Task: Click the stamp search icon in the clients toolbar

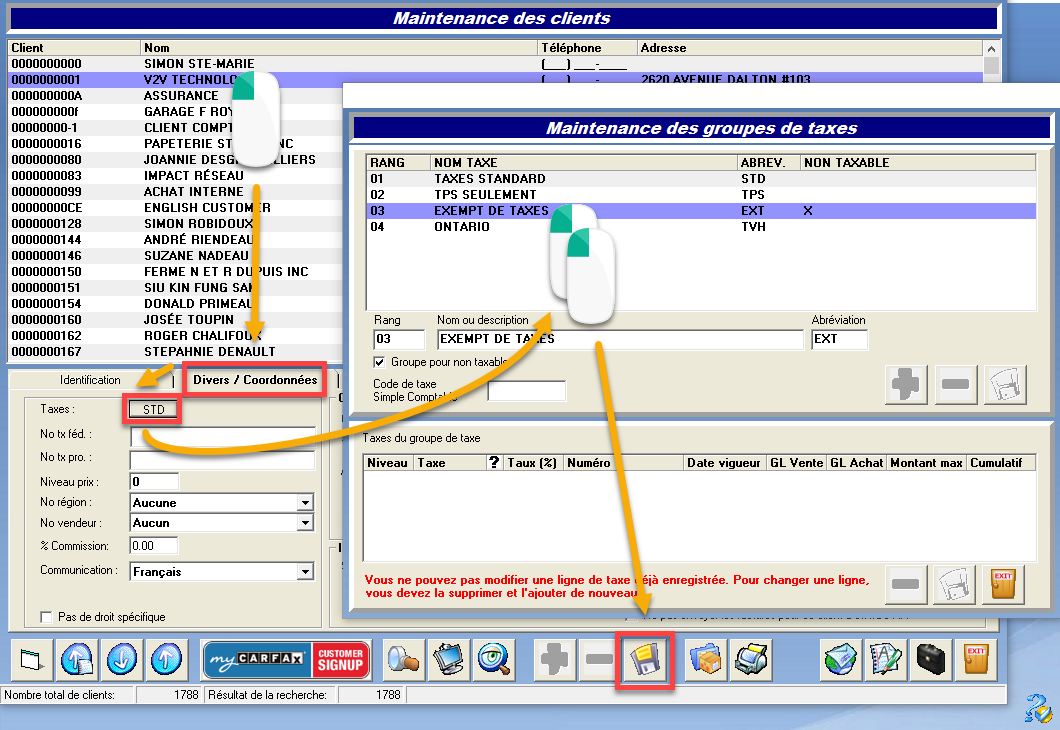Action: point(404,659)
